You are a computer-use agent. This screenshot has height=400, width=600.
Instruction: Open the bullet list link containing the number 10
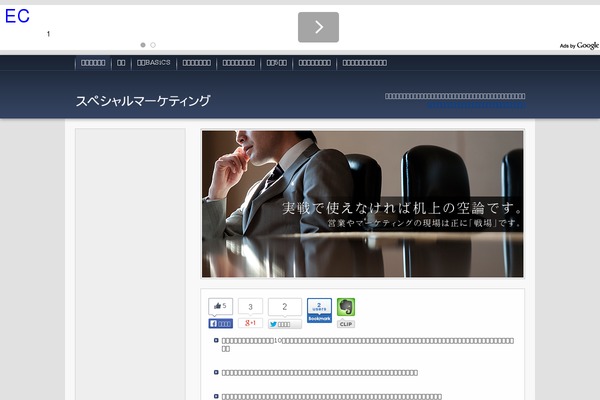pyautogui.click(x=367, y=344)
